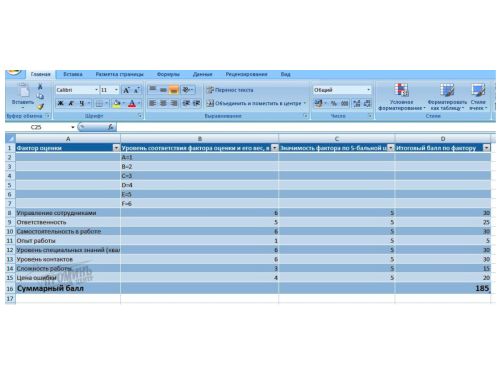Screen dimensions: 500x375
Task: Align text to middle of cell
Action: coord(163,89)
